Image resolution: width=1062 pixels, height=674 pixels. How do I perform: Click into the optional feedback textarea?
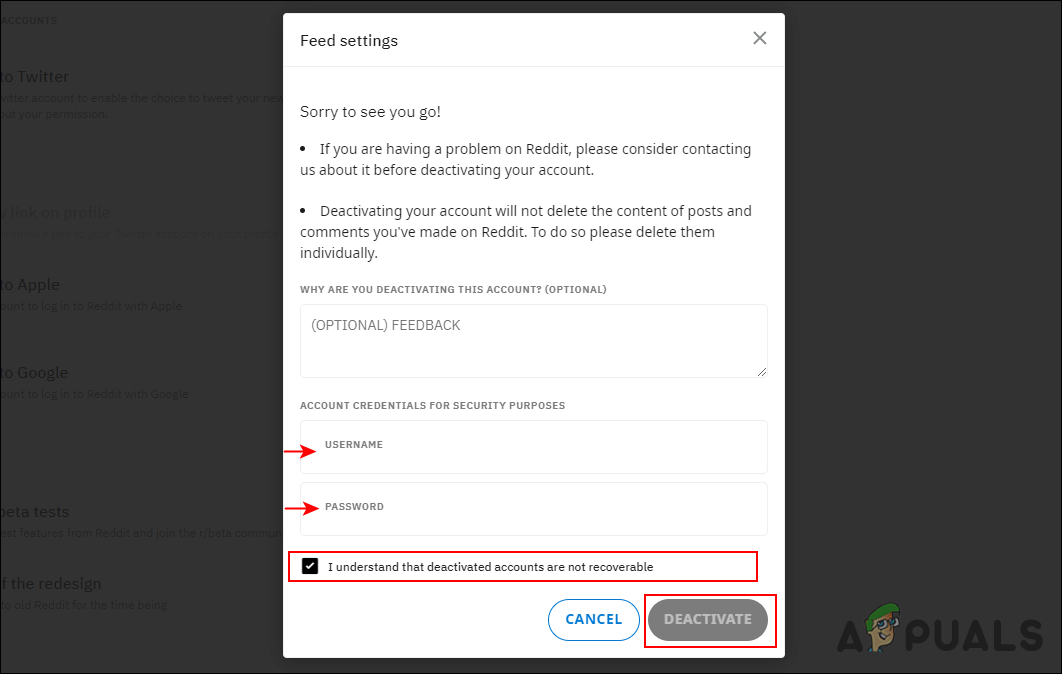coord(533,340)
